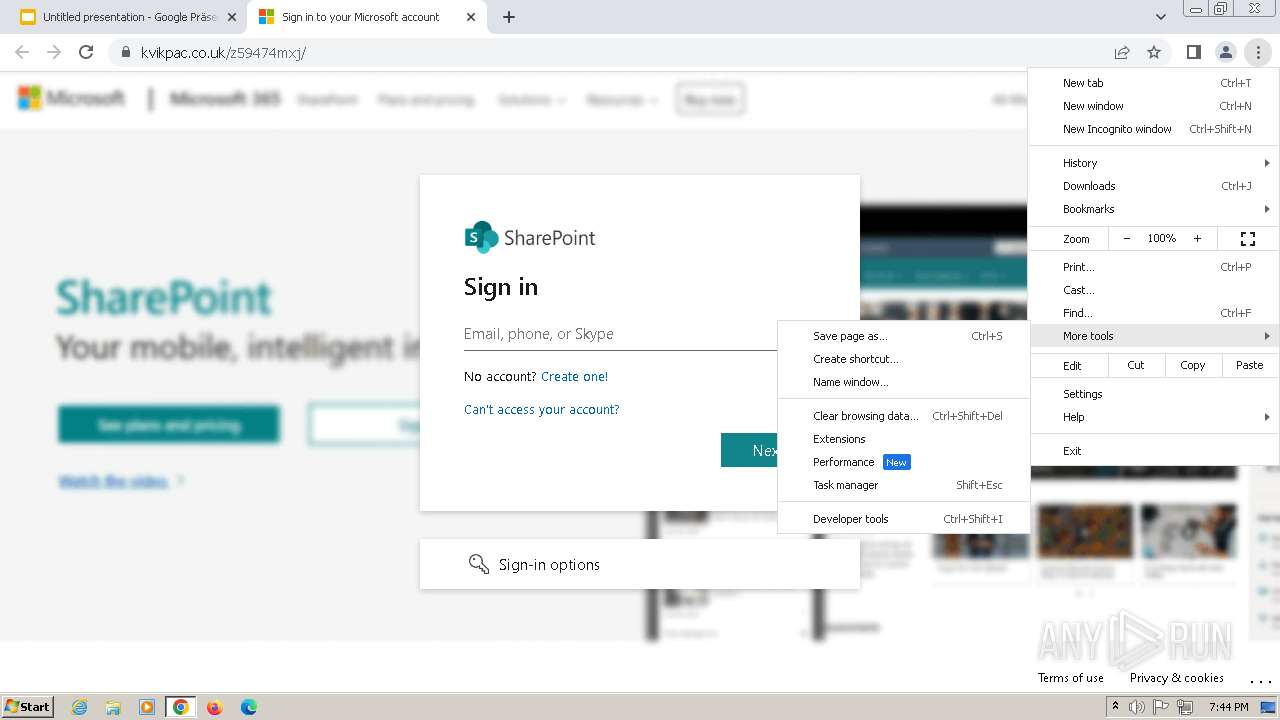Image resolution: width=1280 pixels, height=720 pixels.
Task: Bookmark this page with the star icon
Action: (x=1154, y=52)
